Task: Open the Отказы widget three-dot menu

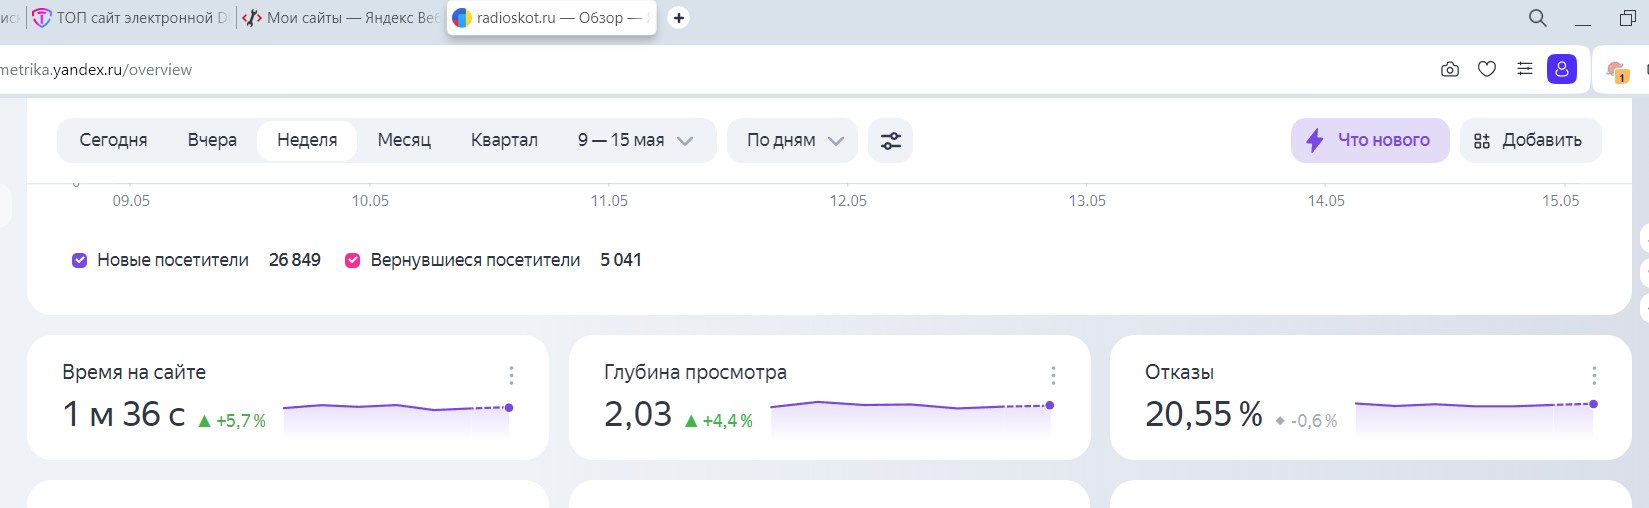Action: [x=1594, y=375]
